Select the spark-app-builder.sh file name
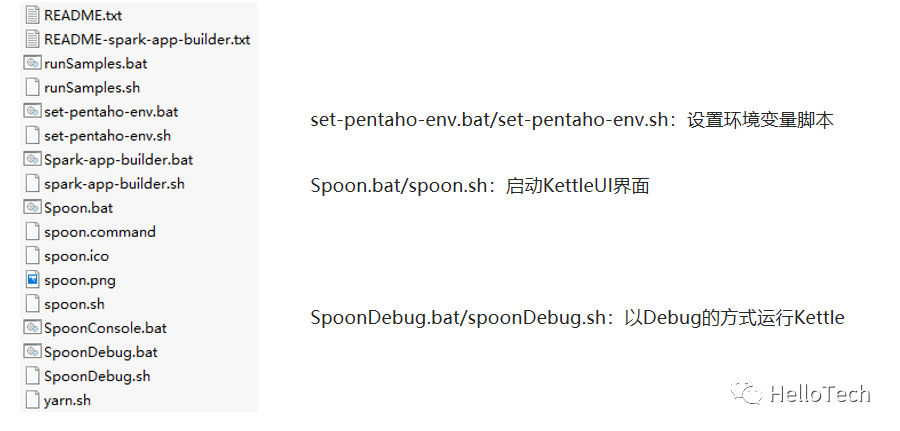This screenshot has height=431, width=900. tap(114, 184)
